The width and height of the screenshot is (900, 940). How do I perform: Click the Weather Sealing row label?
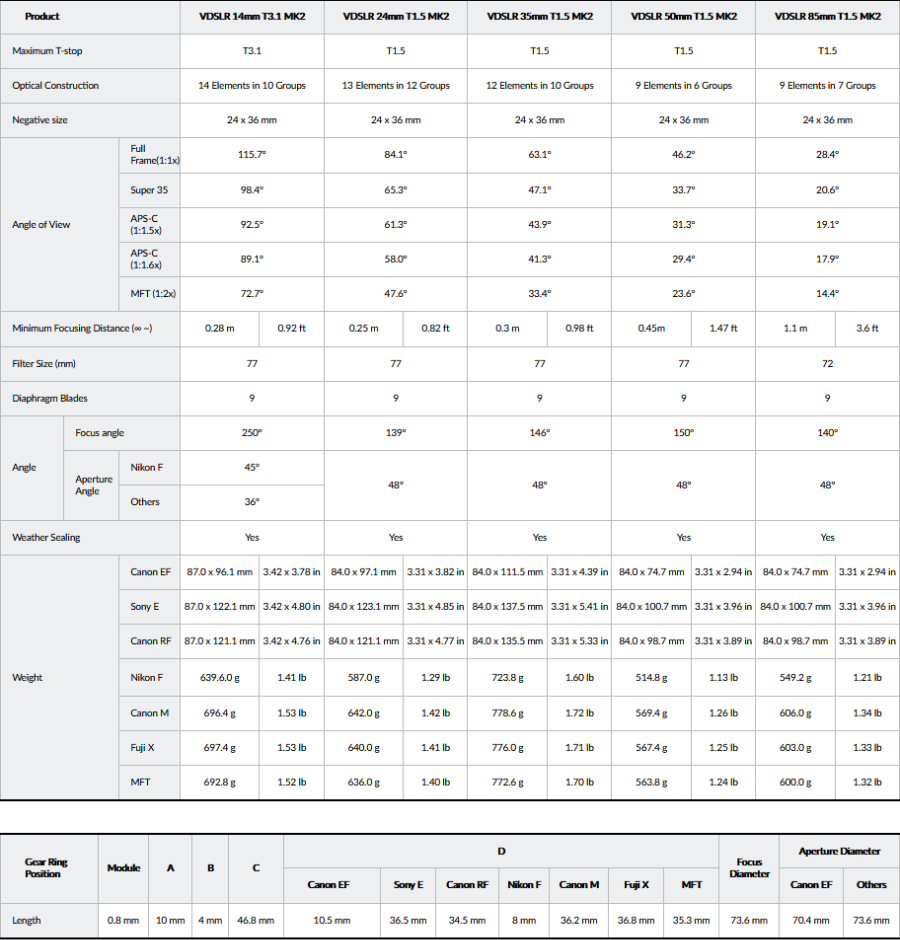(46, 537)
